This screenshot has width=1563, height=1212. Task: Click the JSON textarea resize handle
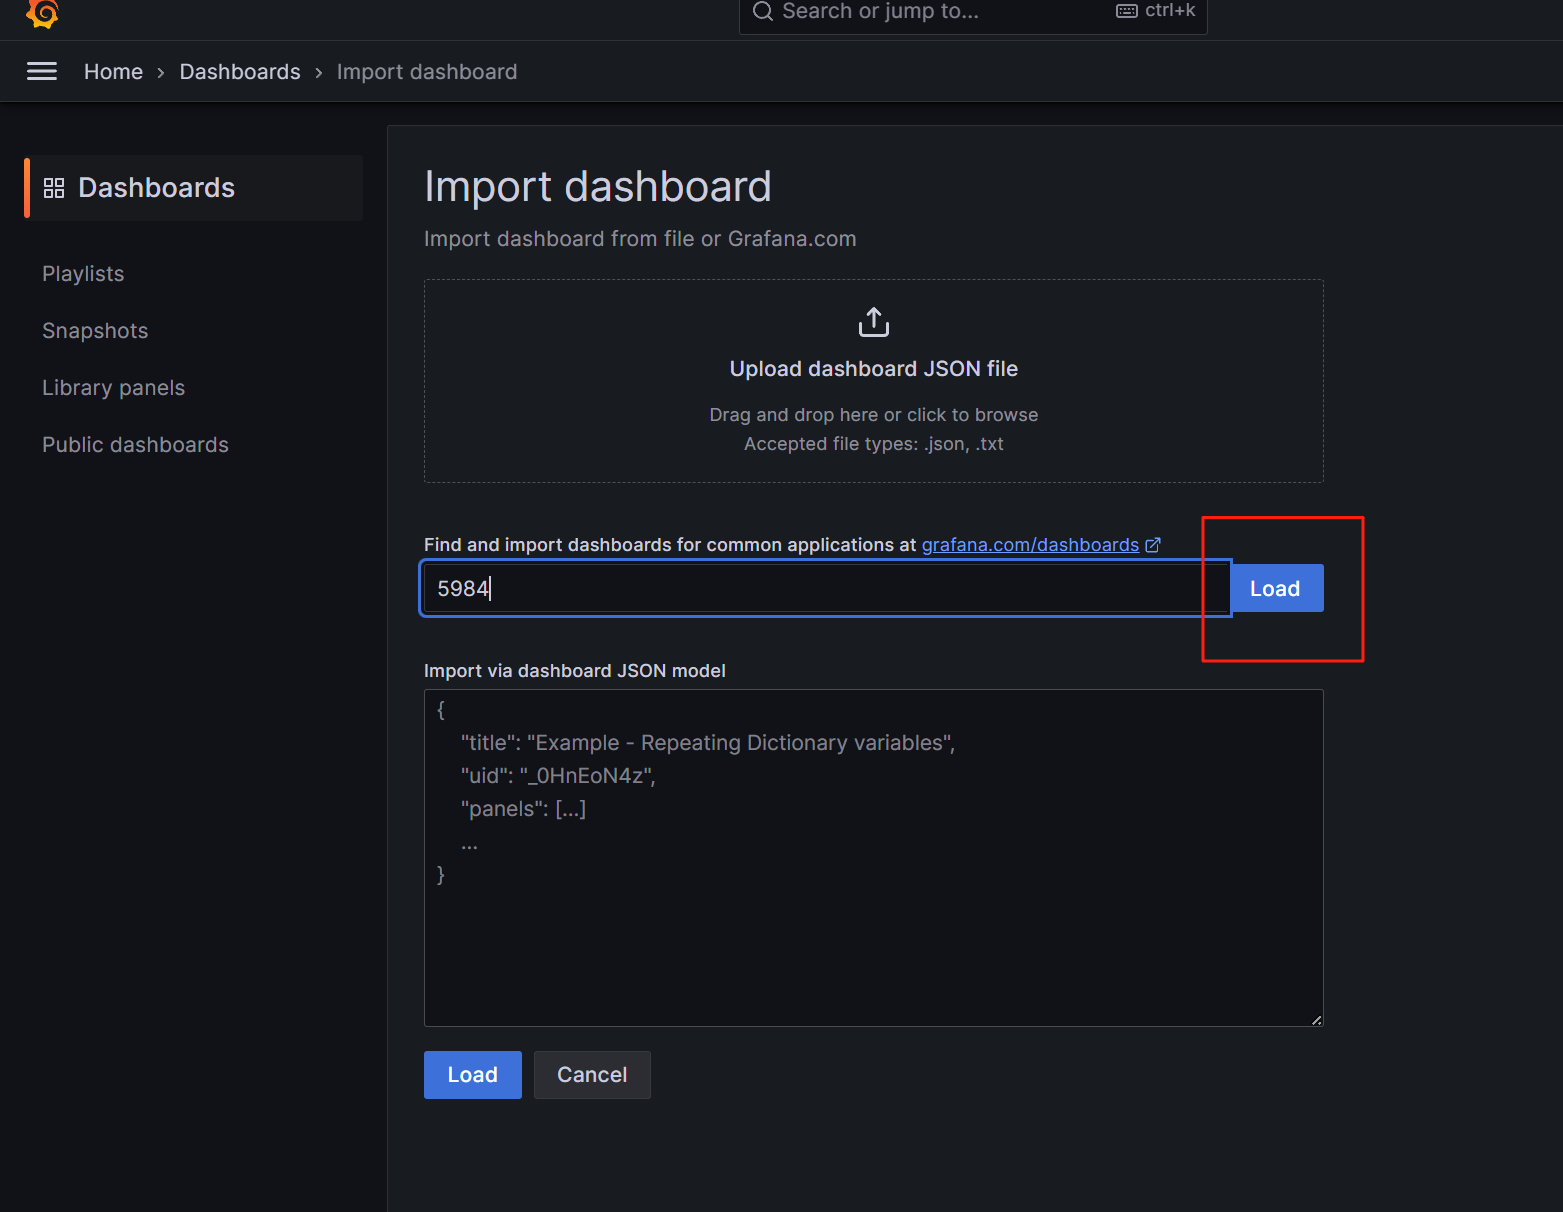[1316, 1020]
